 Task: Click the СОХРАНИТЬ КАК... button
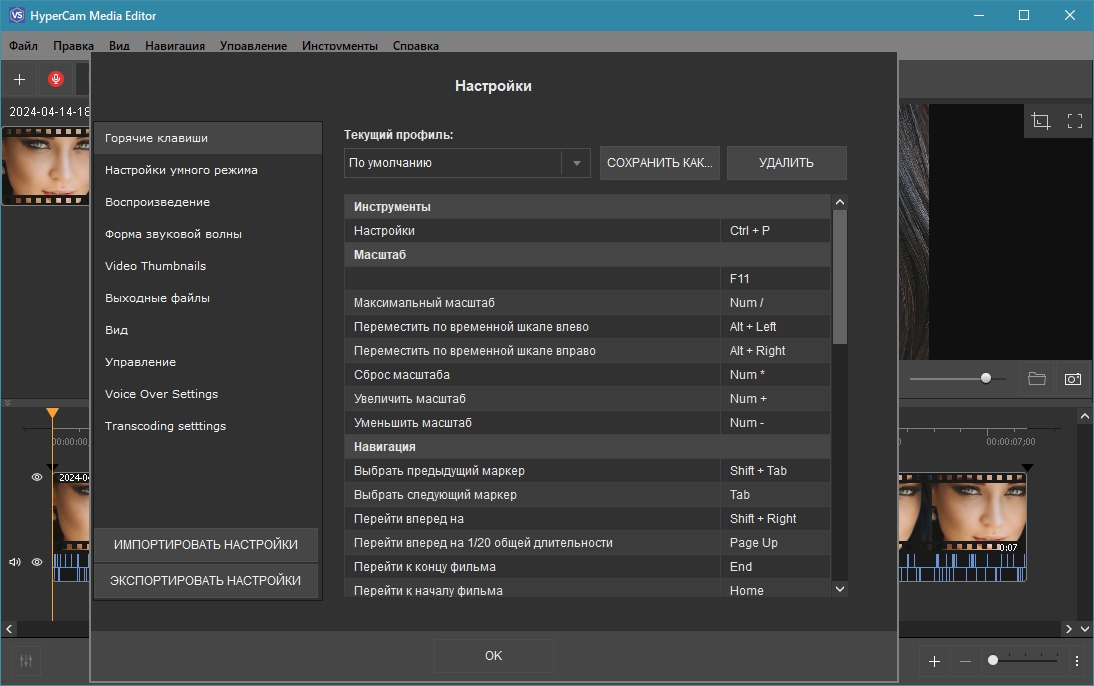click(x=659, y=163)
